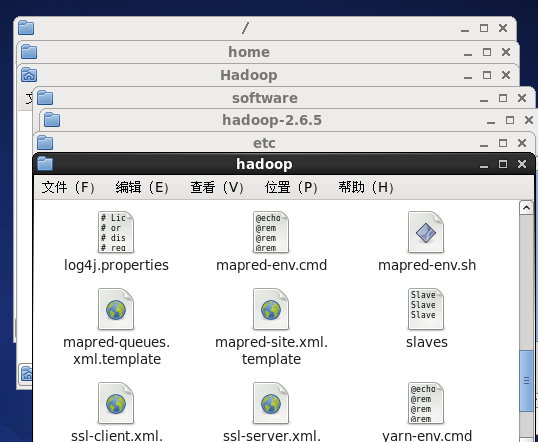
Task: Click the folder icon in home window title
Action: [29, 52]
